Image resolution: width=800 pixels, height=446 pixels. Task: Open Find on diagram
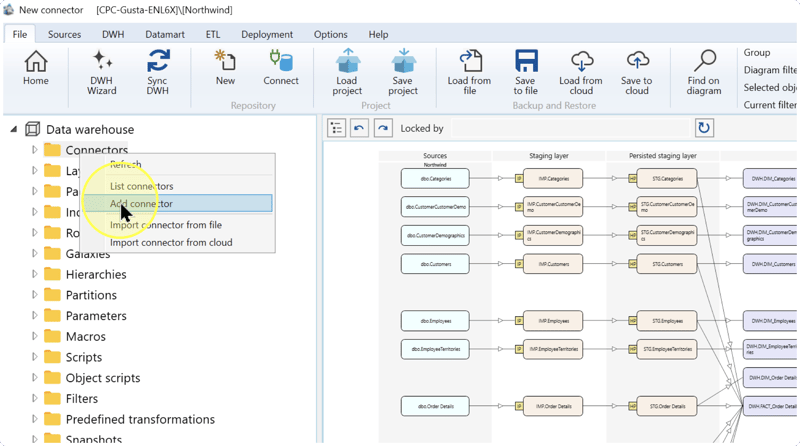coord(704,72)
